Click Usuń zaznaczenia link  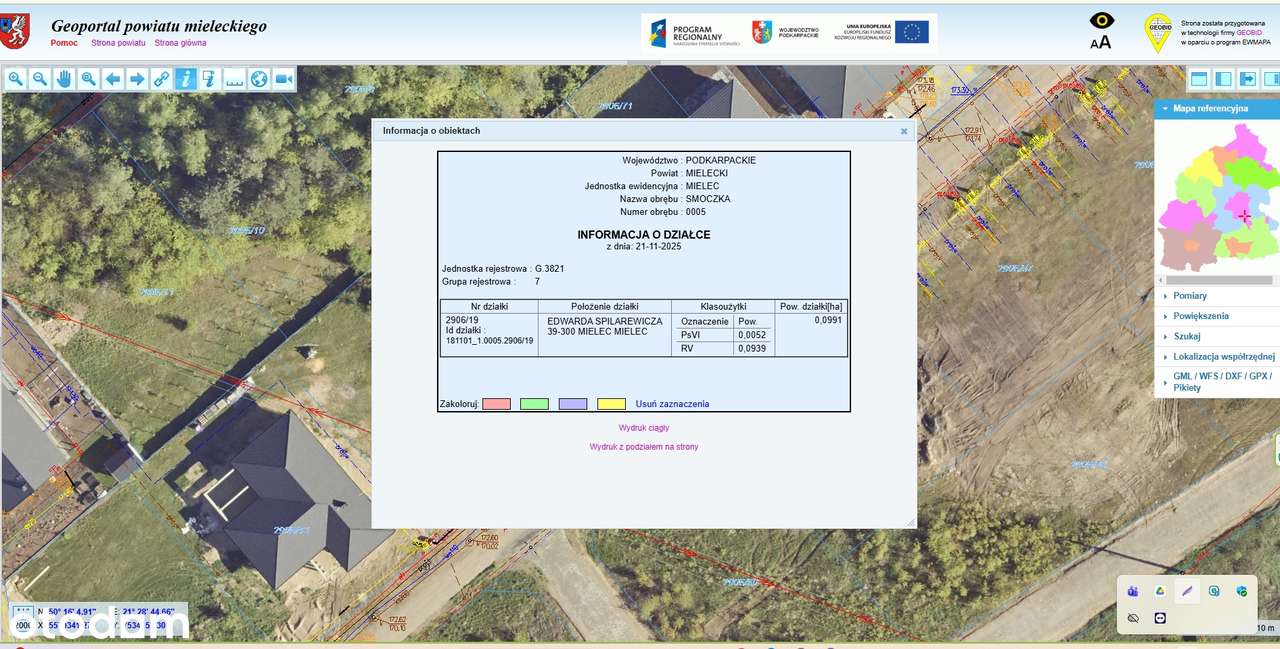(672, 404)
